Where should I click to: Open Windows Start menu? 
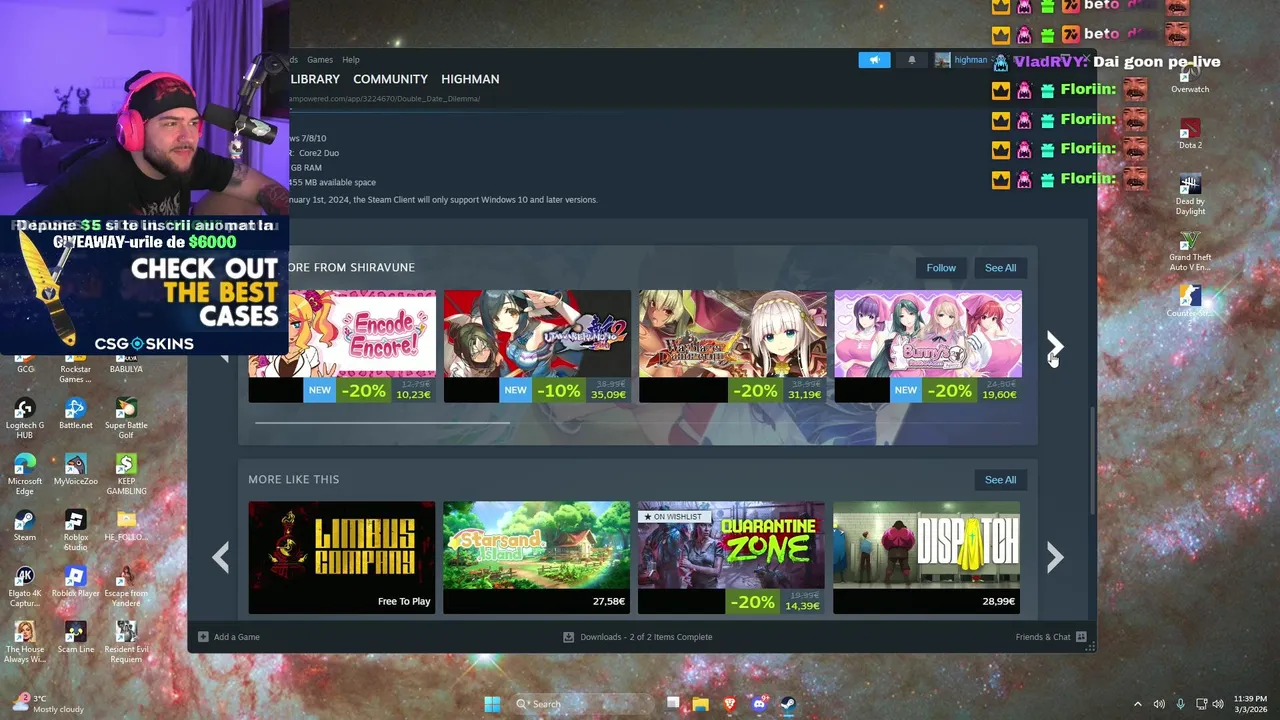(x=492, y=704)
